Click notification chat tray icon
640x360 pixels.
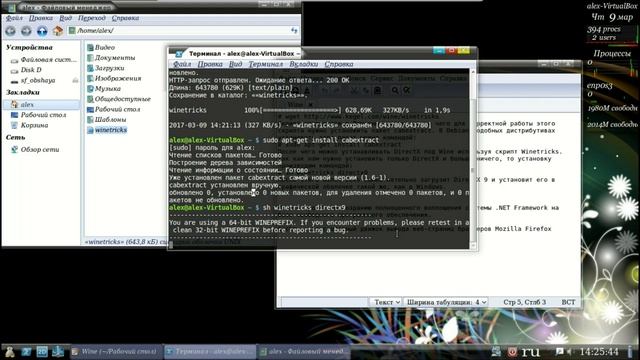point(560,351)
